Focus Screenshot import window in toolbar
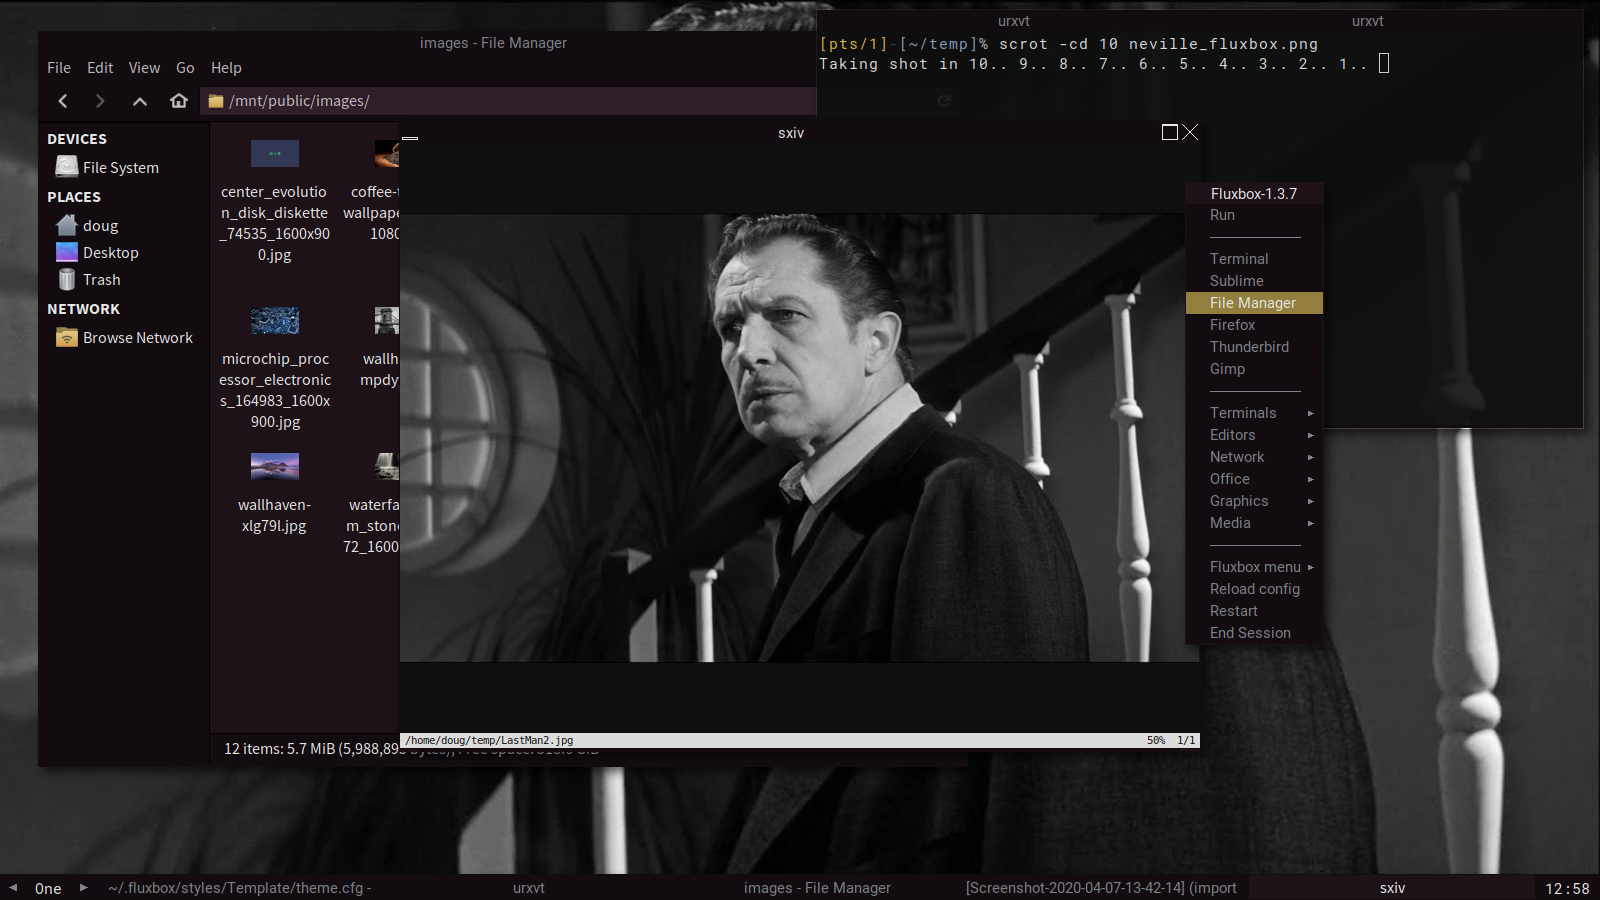Image resolution: width=1600 pixels, height=900 pixels. point(1102,888)
